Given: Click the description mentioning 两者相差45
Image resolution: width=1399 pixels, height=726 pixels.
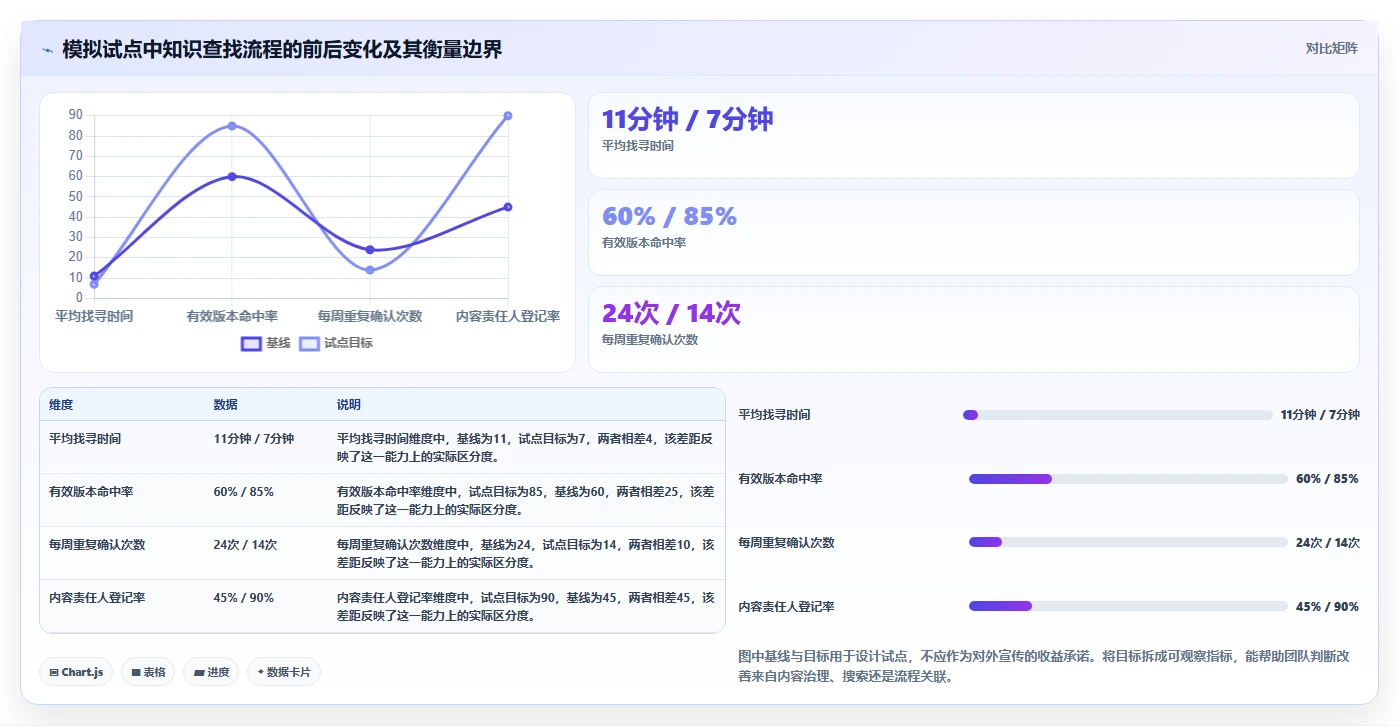Looking at the screenshot, I should (x=526, y=606).
